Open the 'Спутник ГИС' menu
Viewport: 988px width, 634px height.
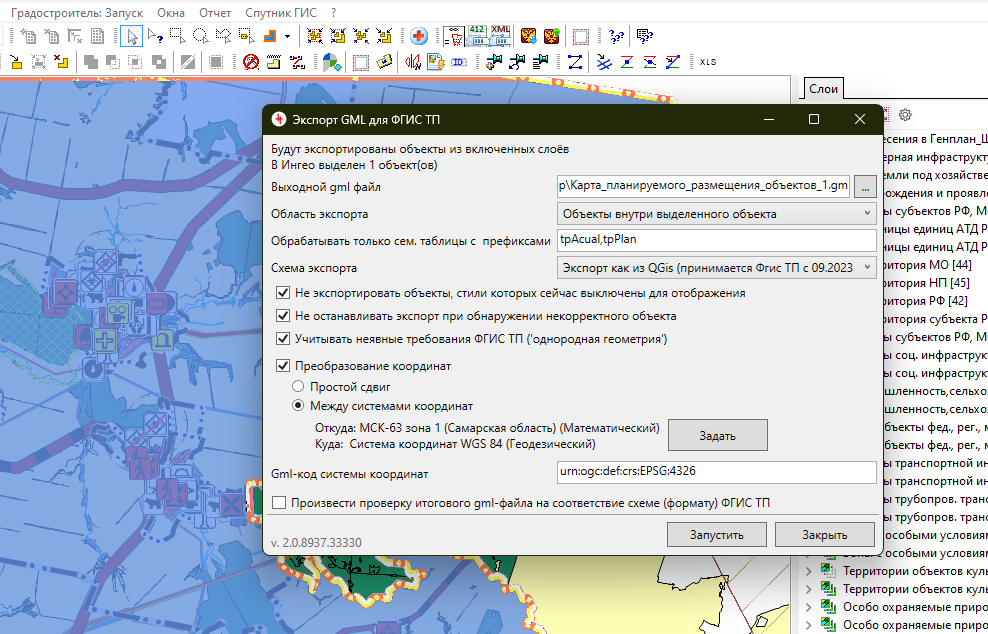click(280, 13)
